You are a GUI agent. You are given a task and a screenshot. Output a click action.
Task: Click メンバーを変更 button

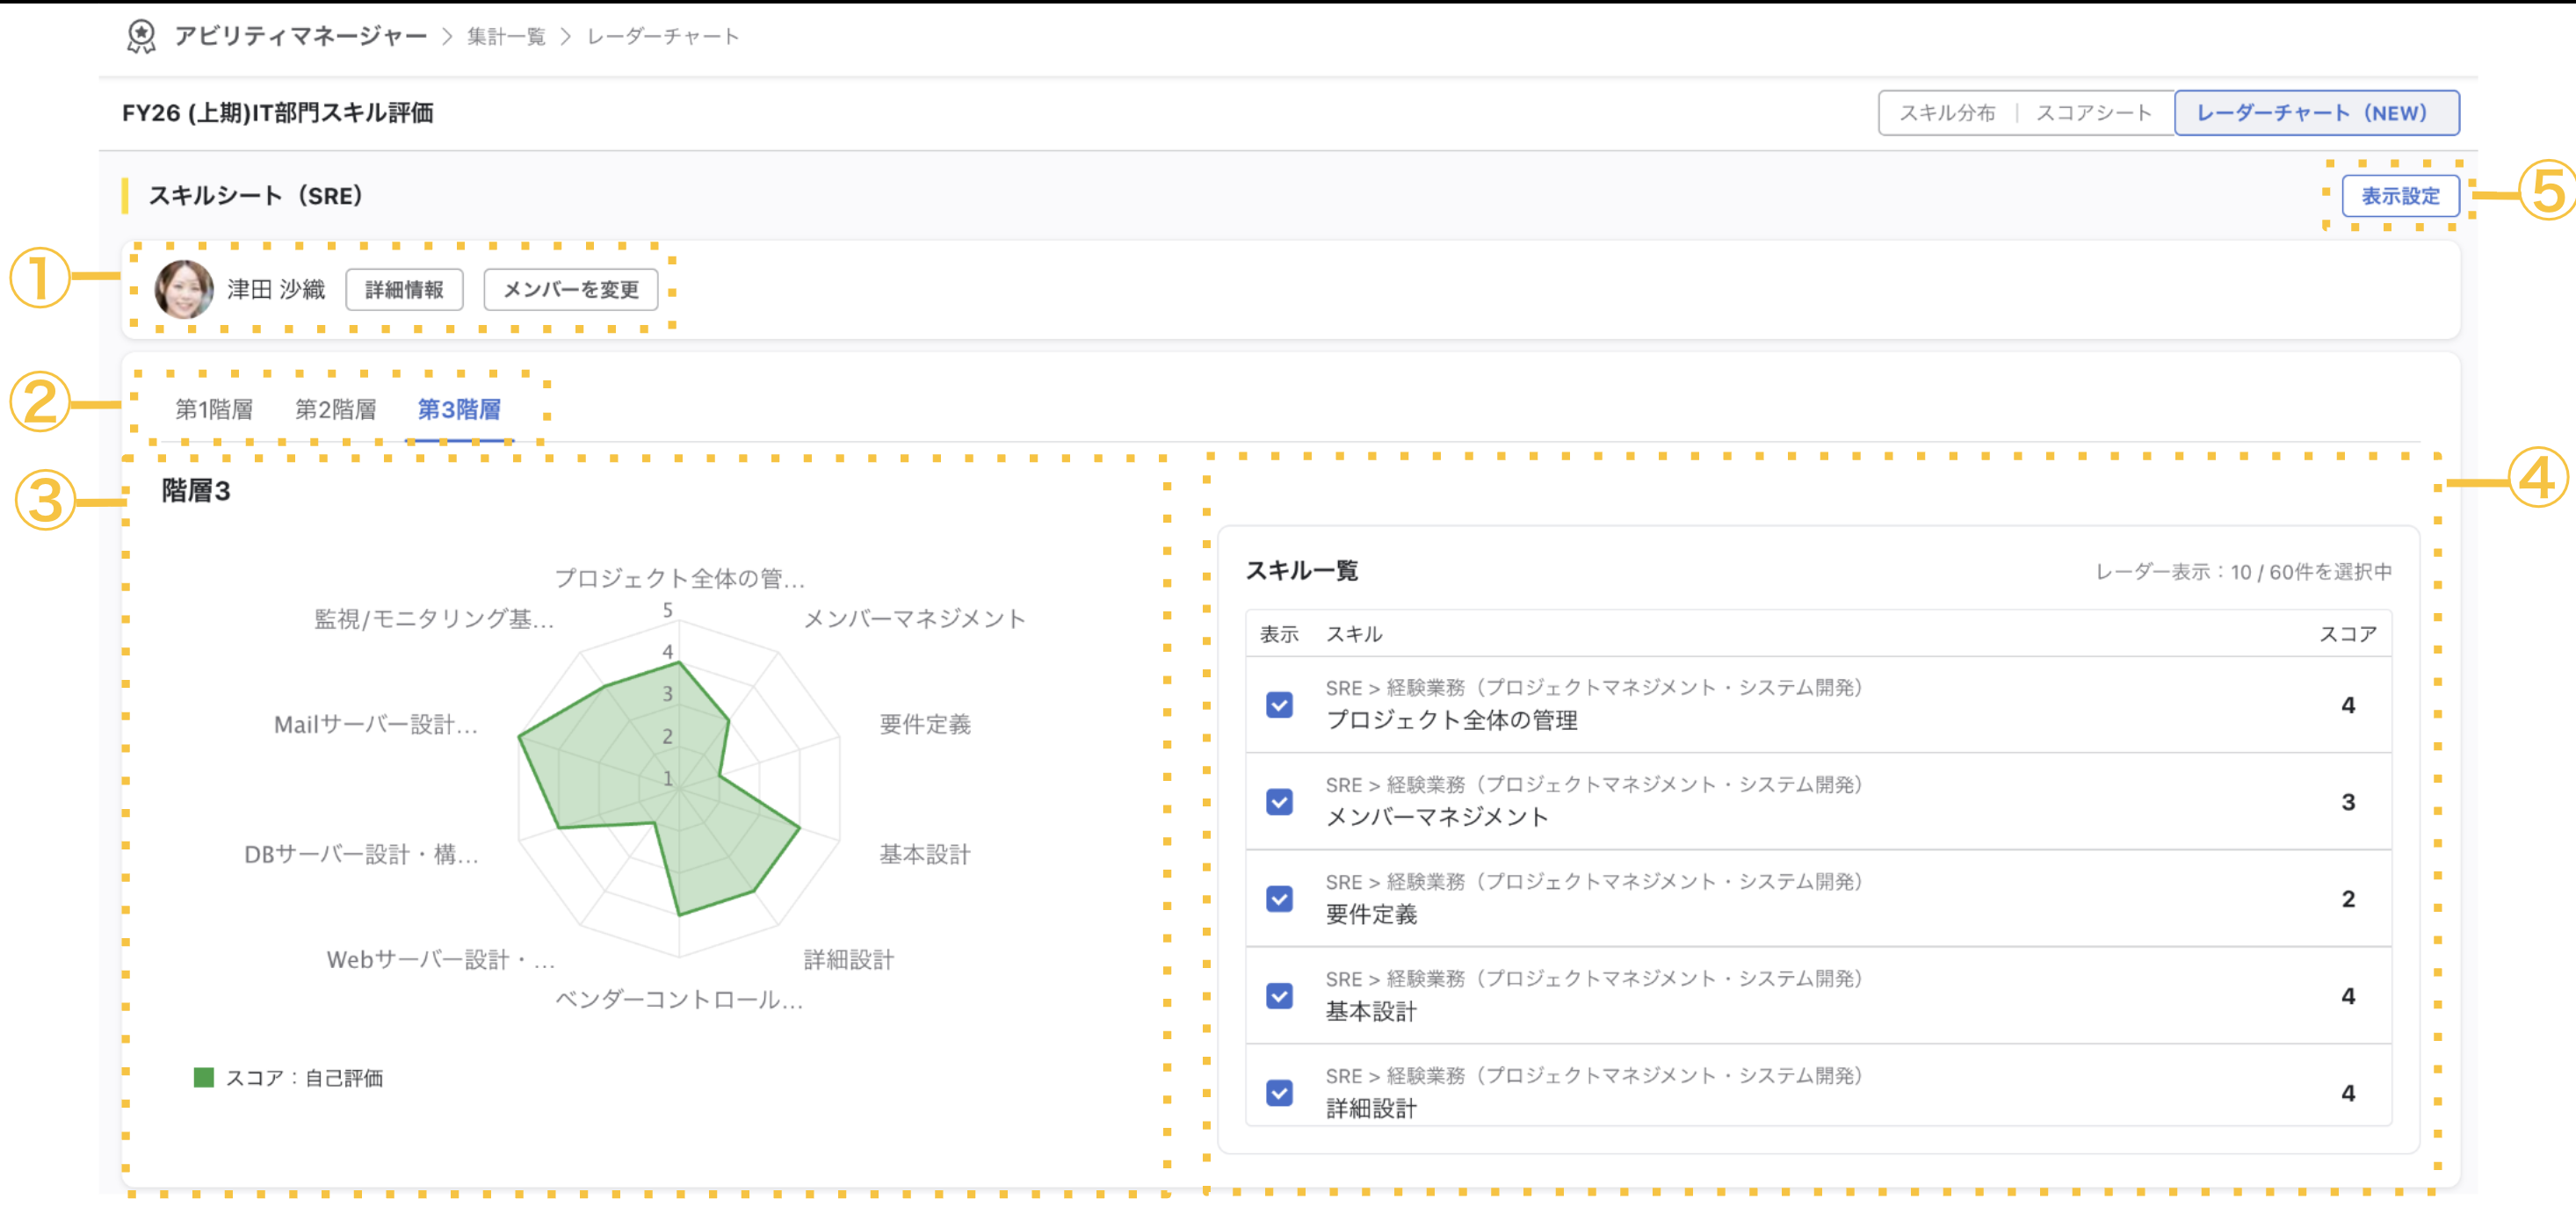[x=570, y=289]
